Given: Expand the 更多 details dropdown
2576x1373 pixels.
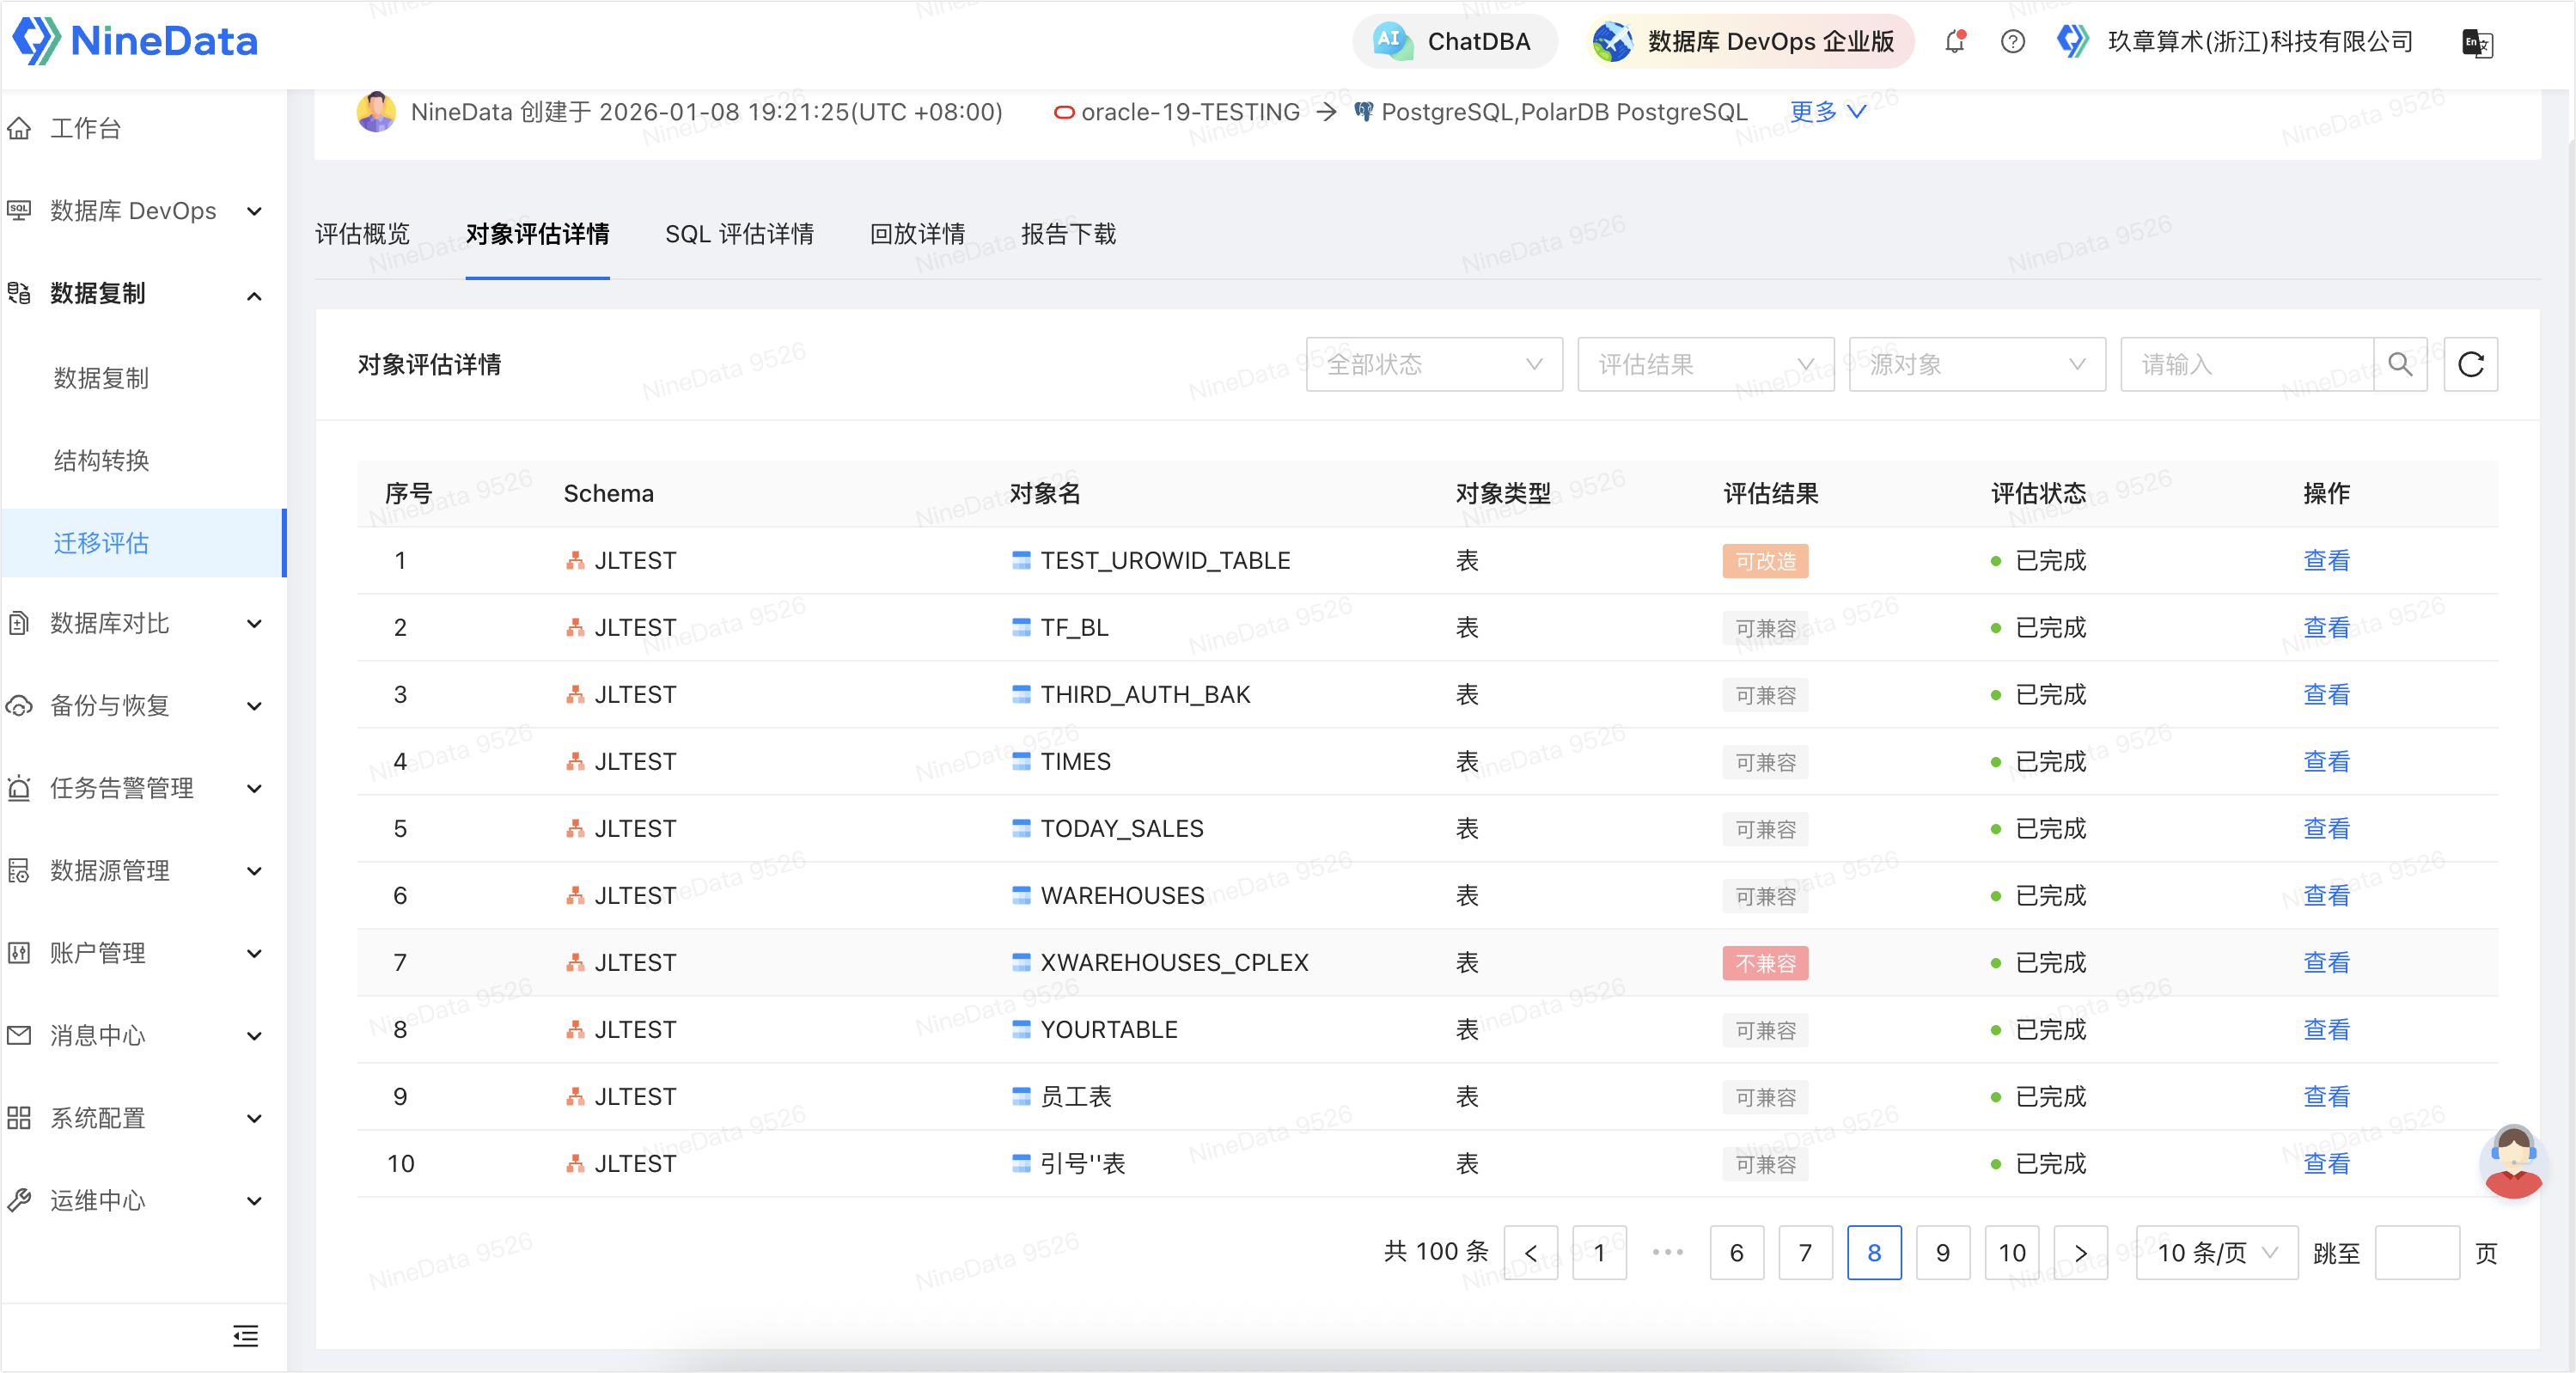Looking at the screenshot, I should pyautogui.click(x=1827, y=111).
